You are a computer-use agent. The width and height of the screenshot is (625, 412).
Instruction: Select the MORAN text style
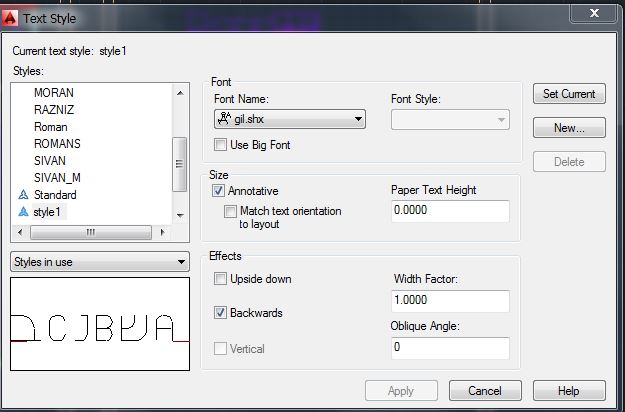click(54, 93)
